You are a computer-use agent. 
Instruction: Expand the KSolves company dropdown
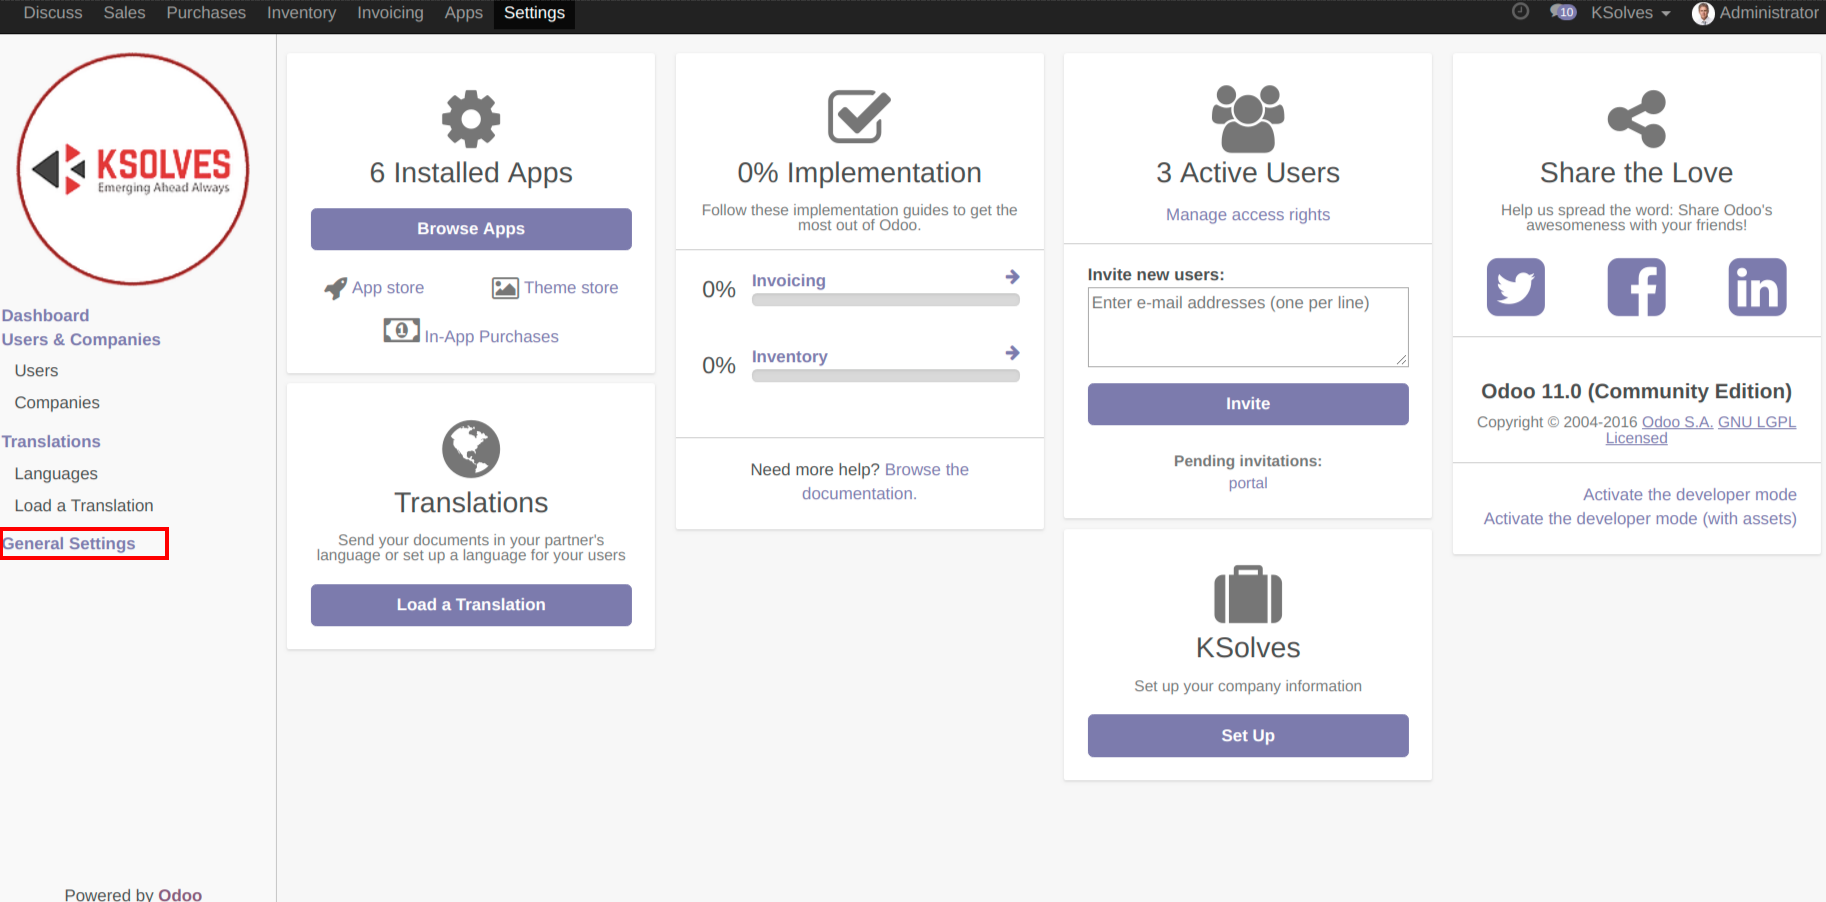coord(1630,13)
